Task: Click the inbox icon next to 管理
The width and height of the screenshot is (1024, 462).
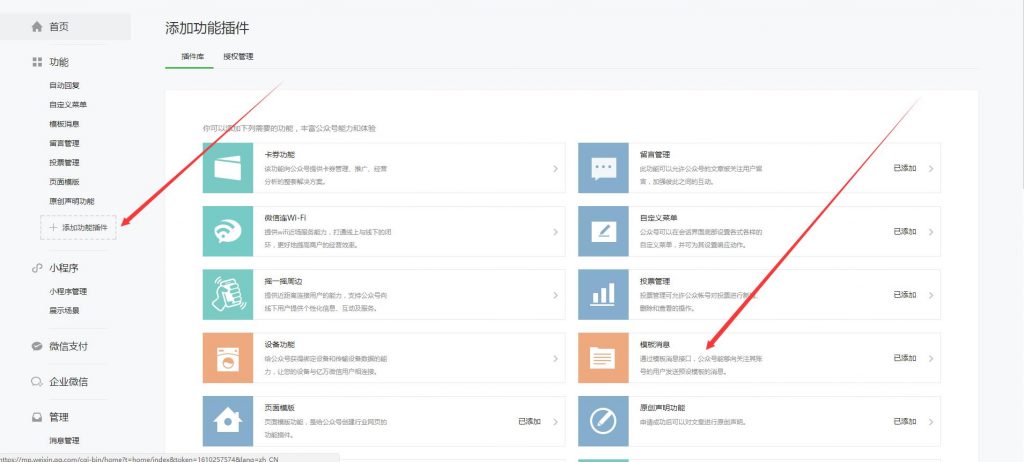Action: (37, 417)
